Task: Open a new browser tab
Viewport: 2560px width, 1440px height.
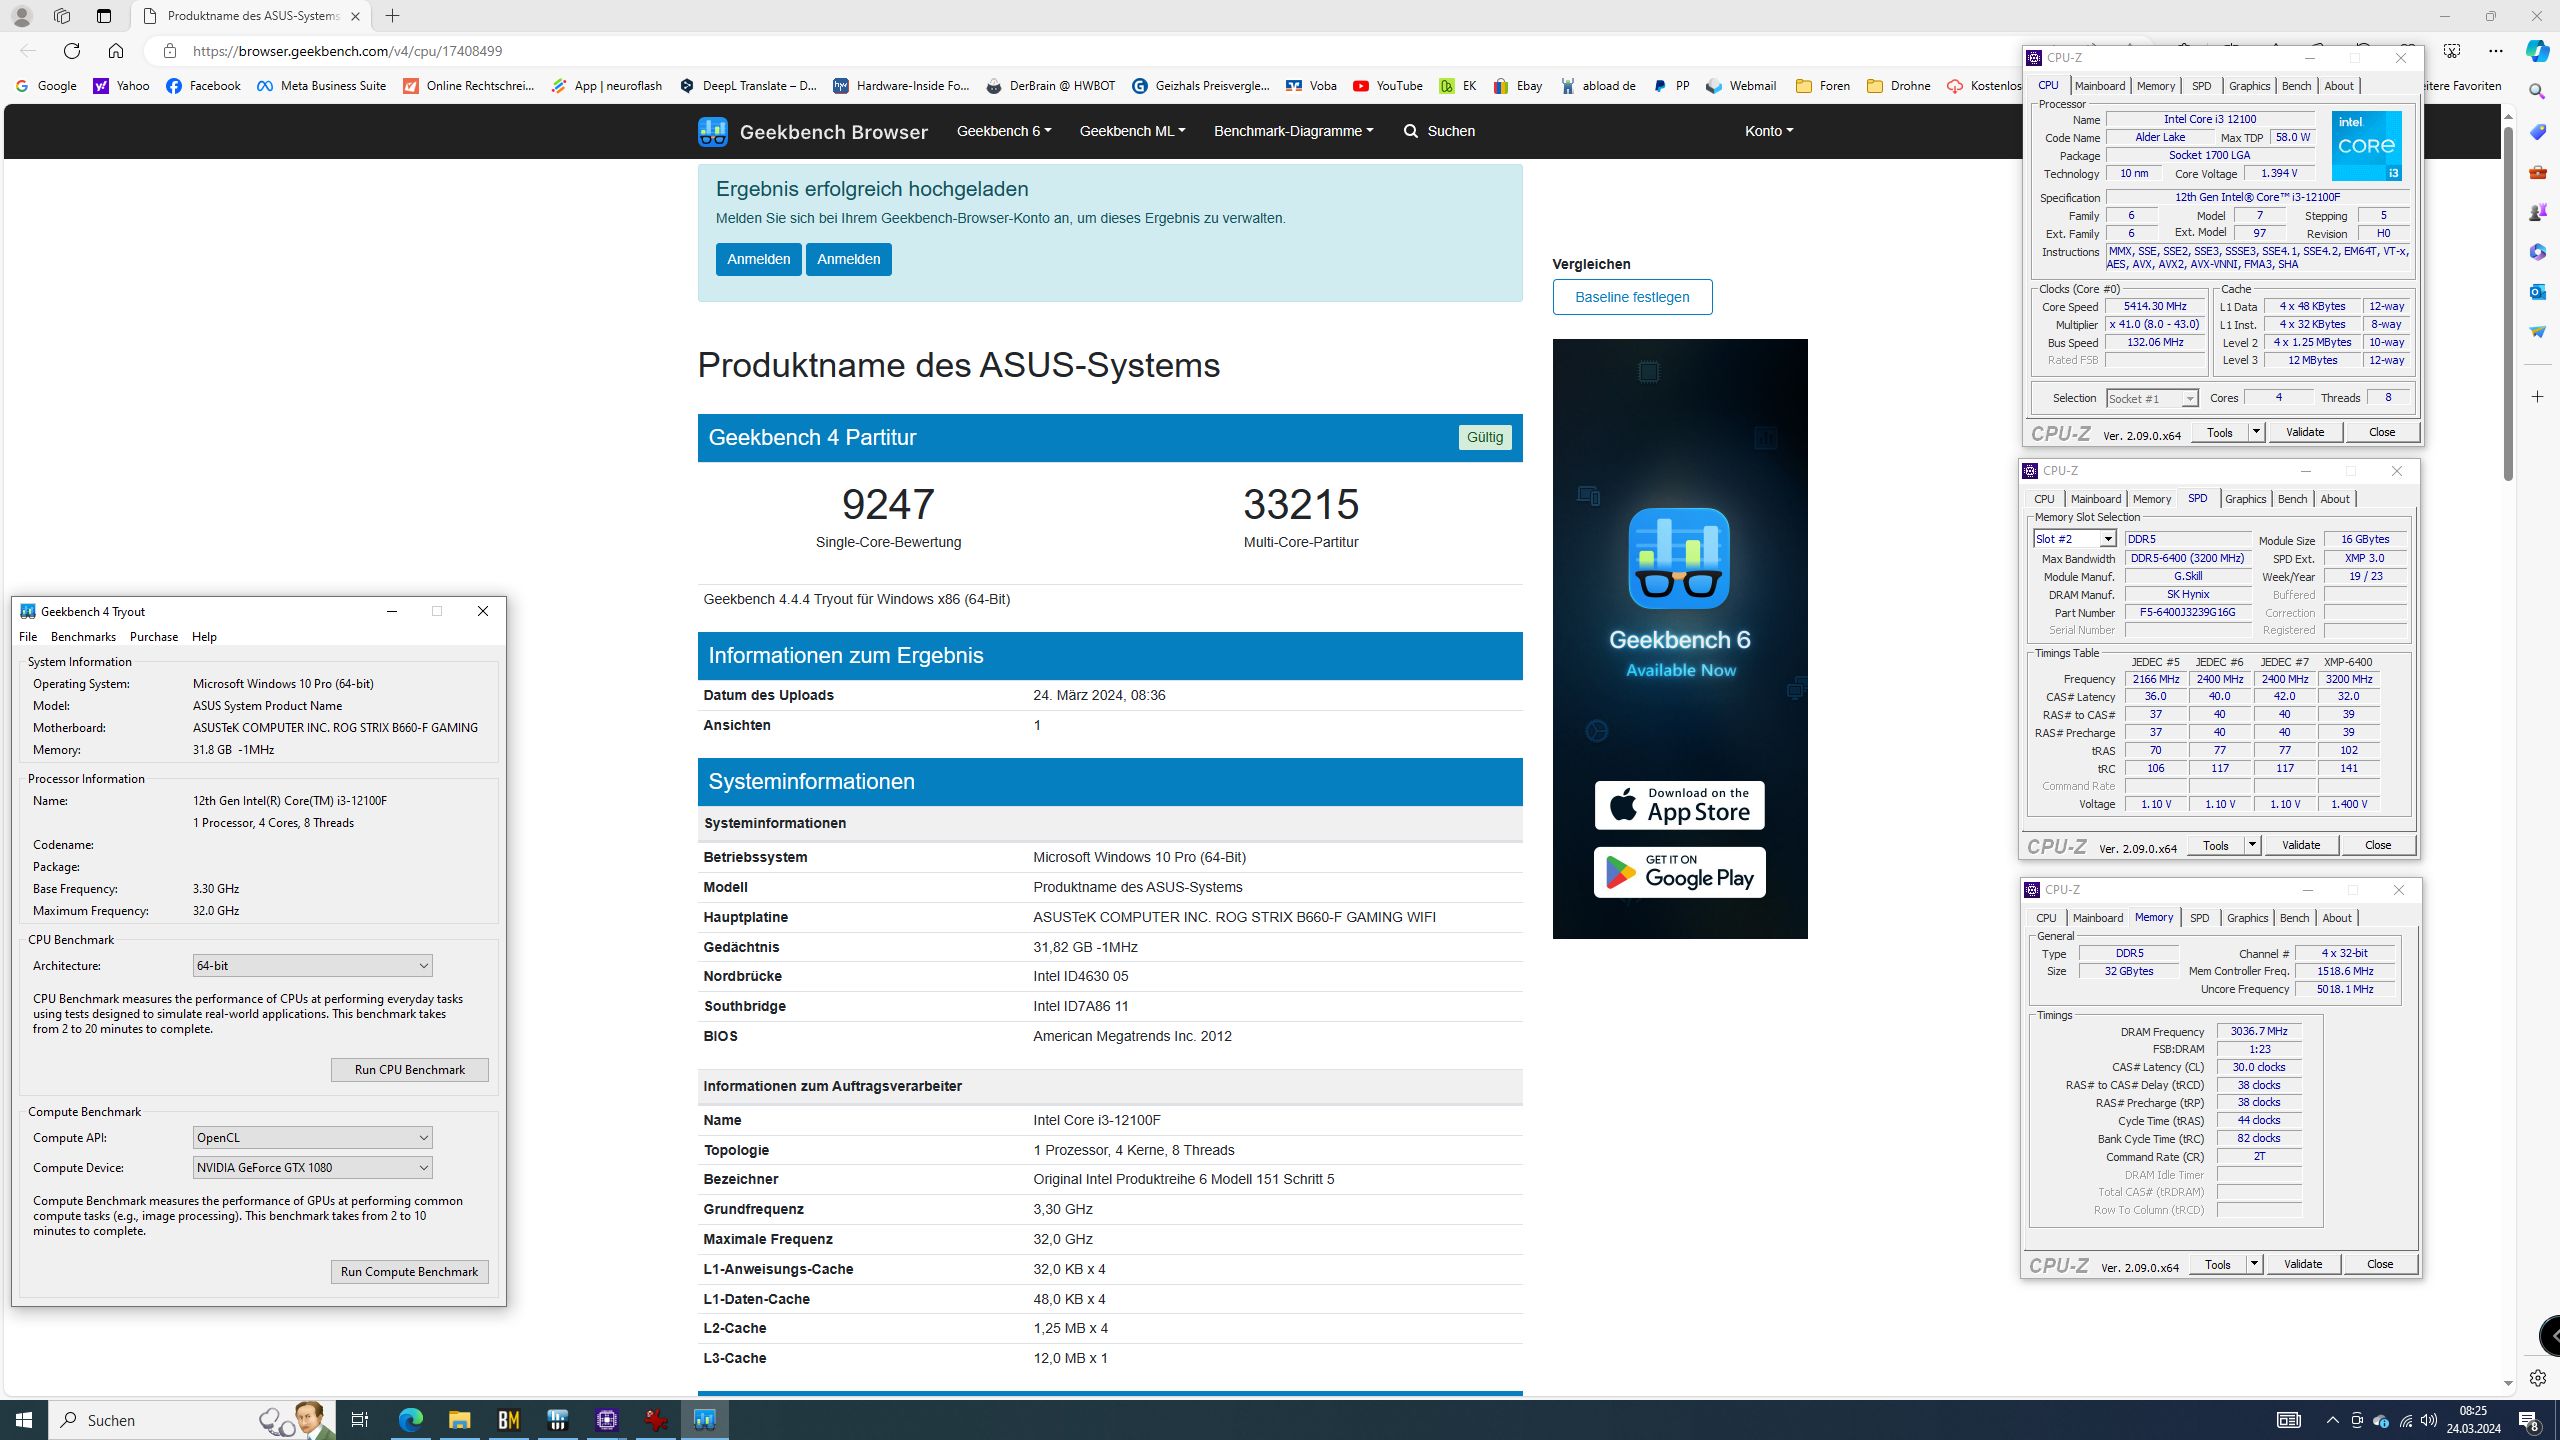Action: (392, 16)
